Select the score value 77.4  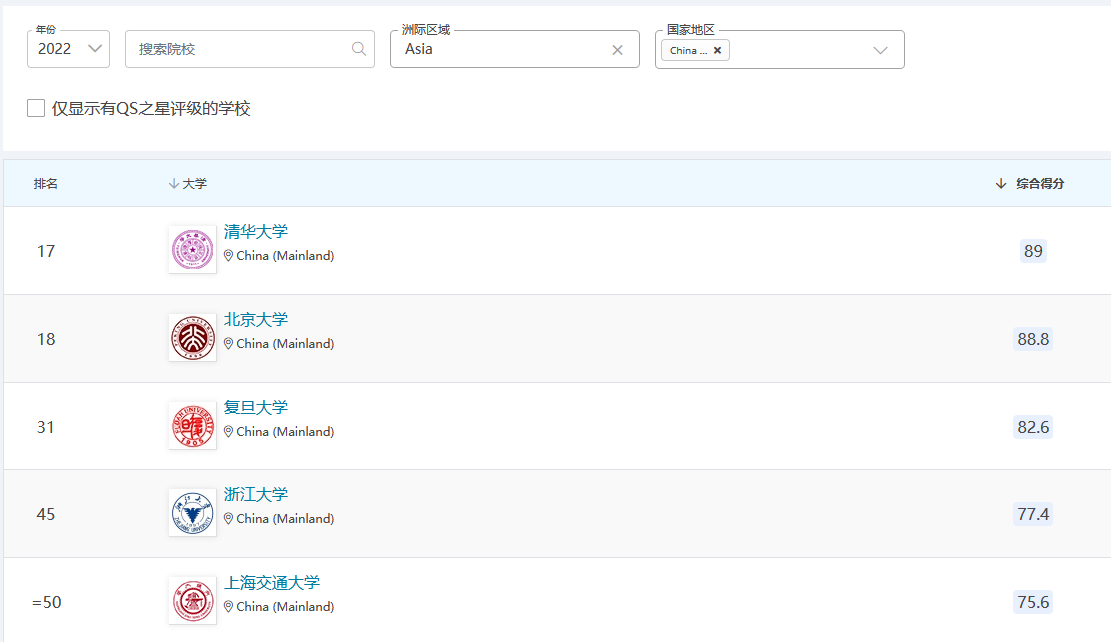1033,514
